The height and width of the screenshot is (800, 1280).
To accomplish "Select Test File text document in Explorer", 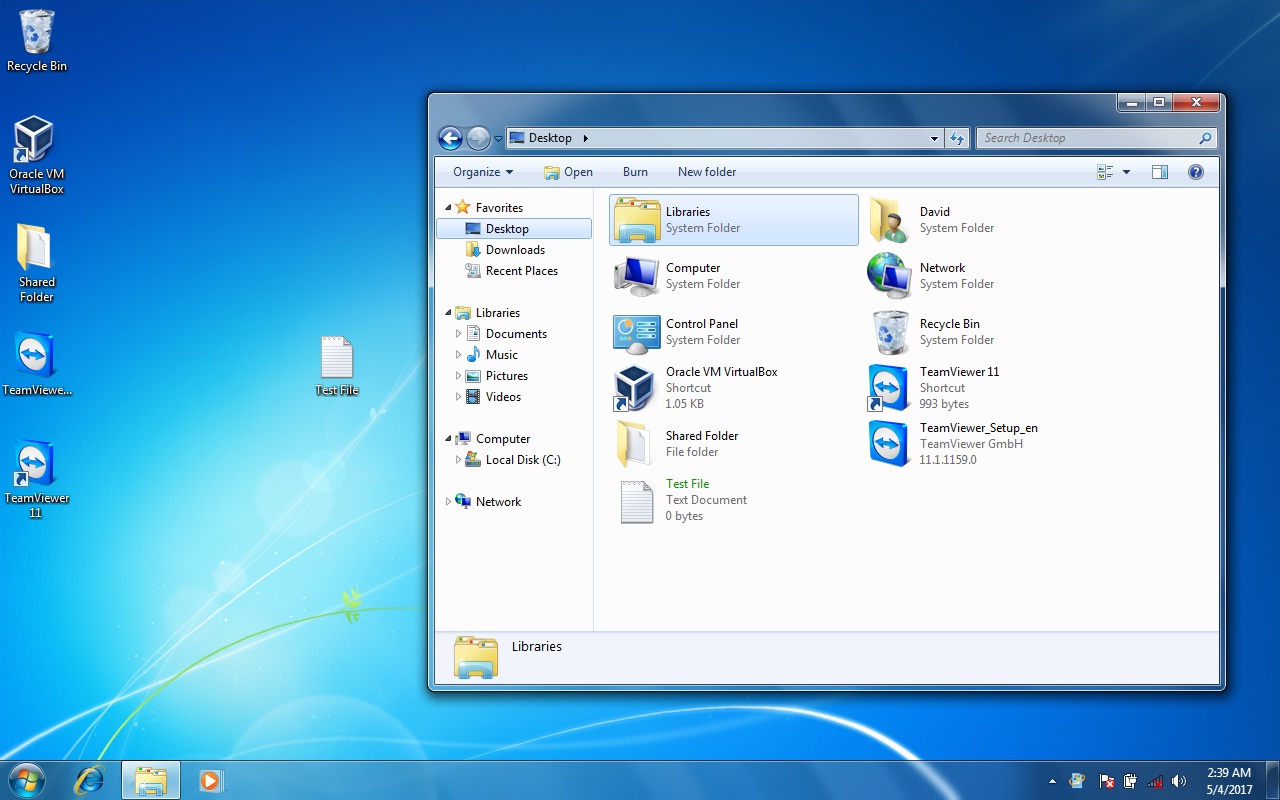I will click(x=637, y=501).
